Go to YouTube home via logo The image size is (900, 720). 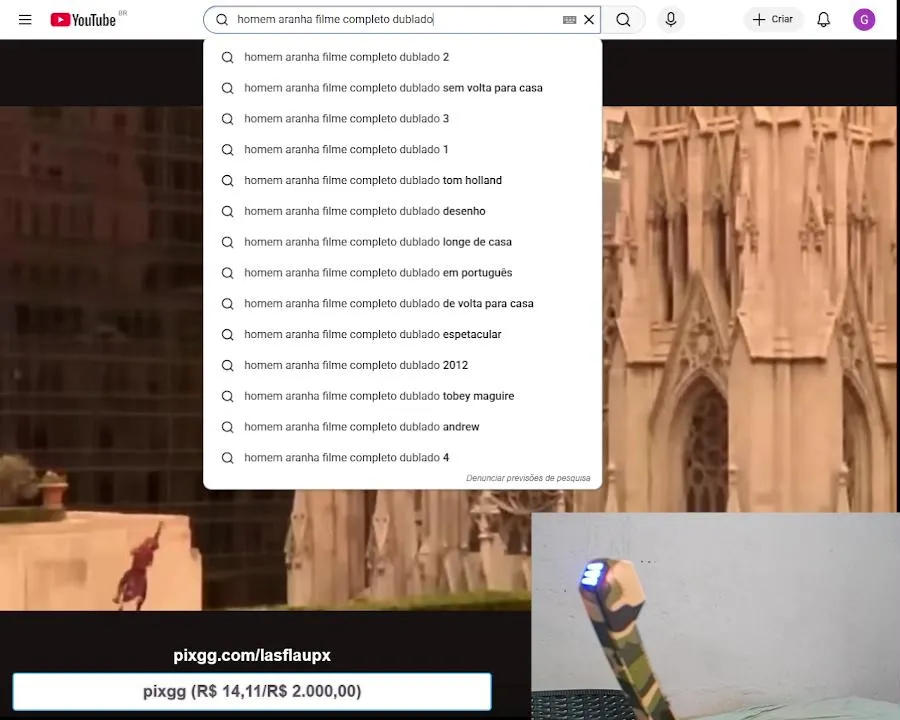click(x=83, y=20)
